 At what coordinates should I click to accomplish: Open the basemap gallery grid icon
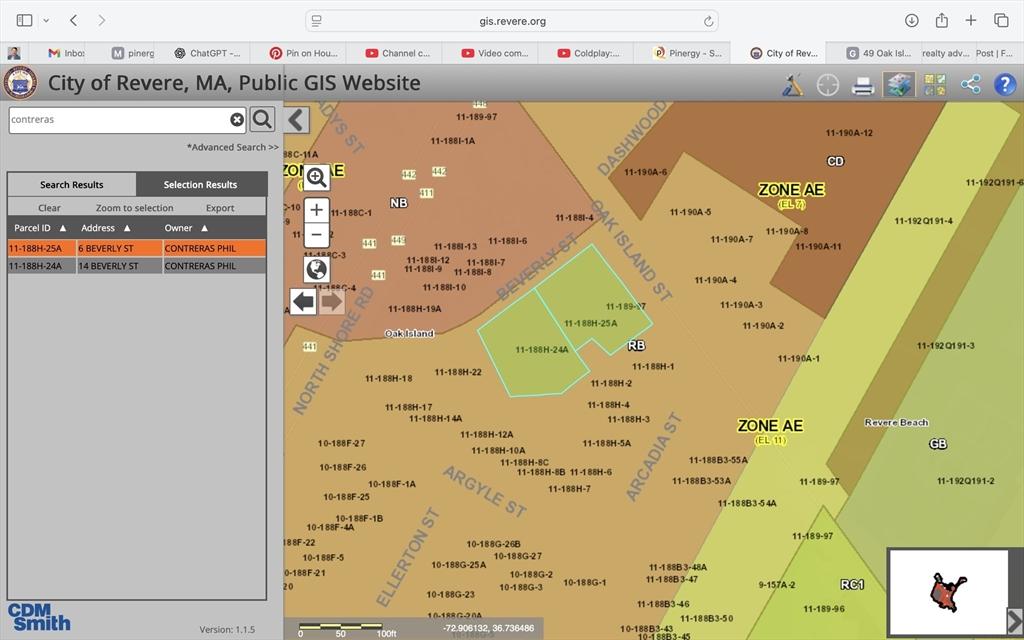coord(935,85)
